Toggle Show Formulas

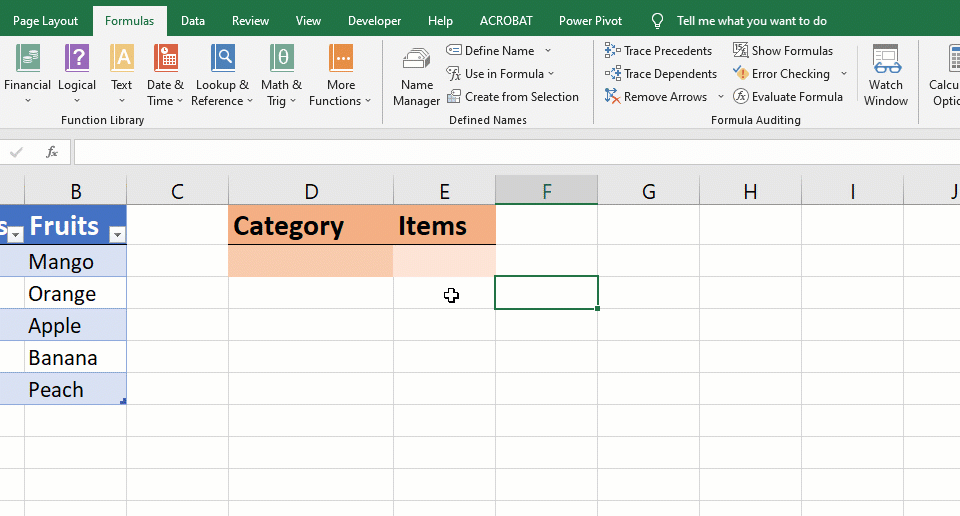(783, 51)
